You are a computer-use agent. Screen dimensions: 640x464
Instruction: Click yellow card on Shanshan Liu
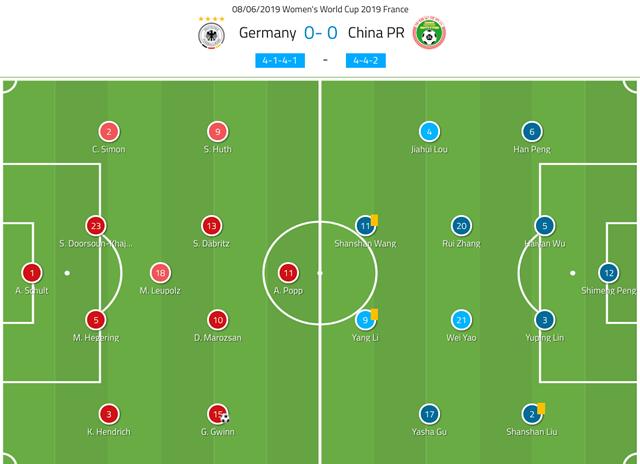pos(540,407)
